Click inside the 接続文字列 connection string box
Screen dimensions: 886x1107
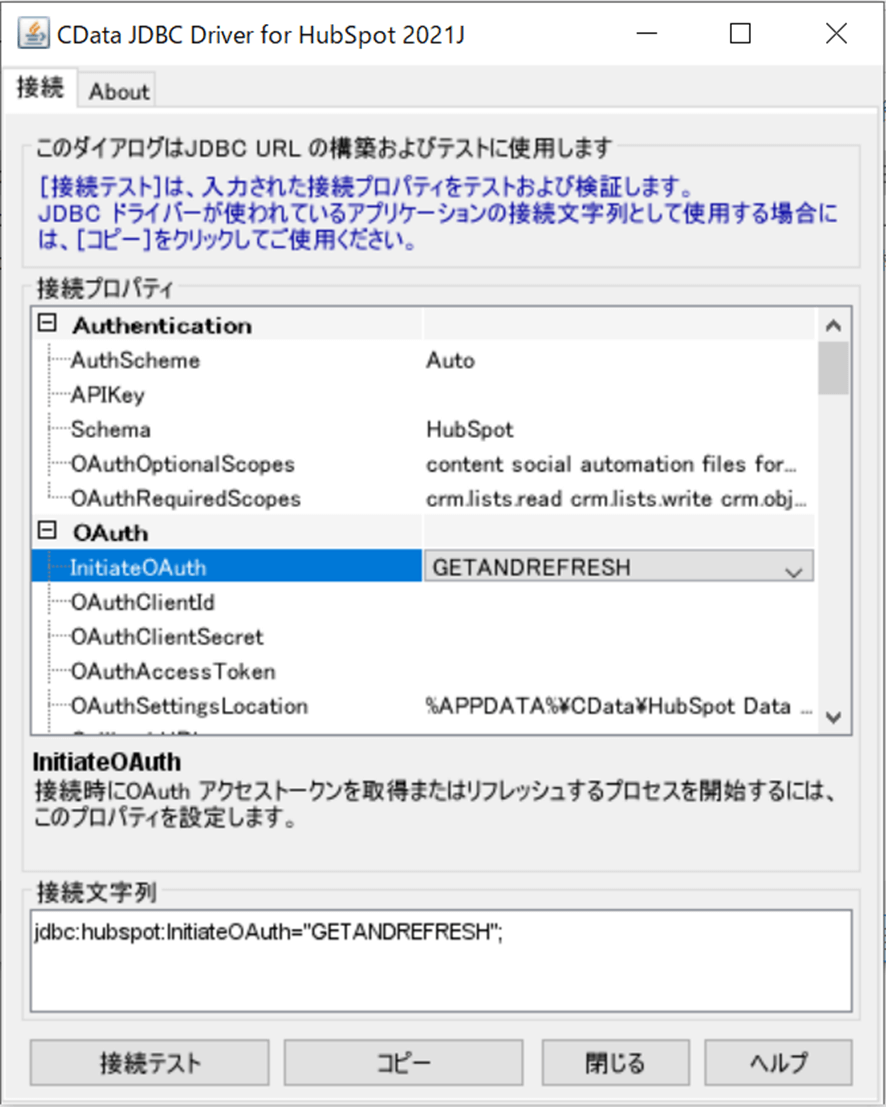click(441, 961)
